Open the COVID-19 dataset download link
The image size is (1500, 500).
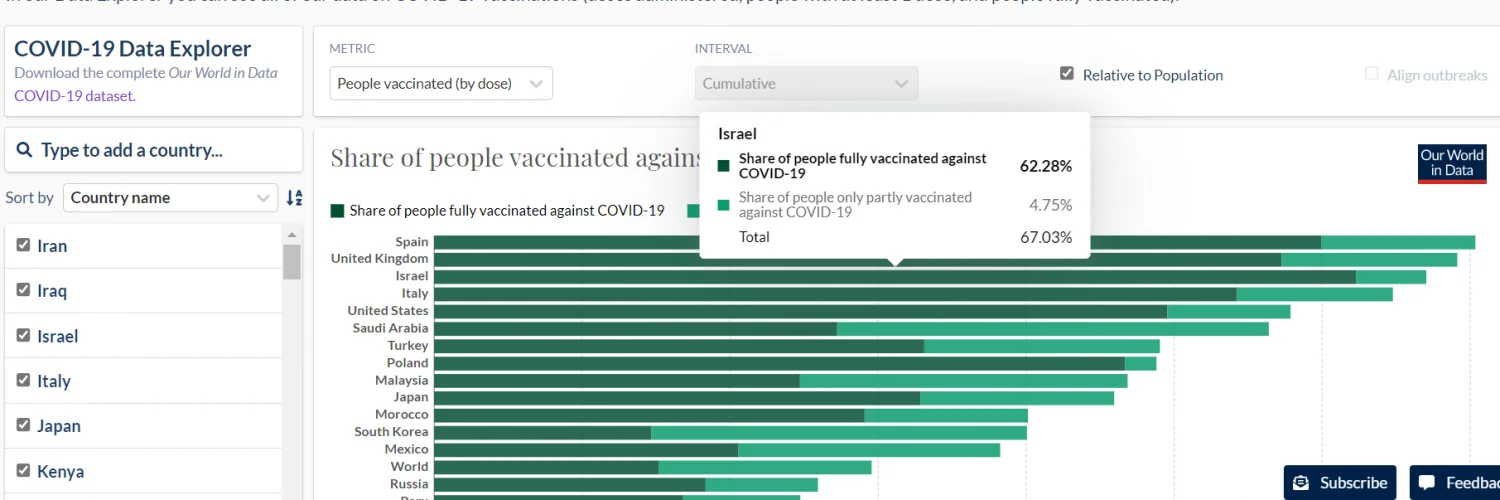(74, 96)
